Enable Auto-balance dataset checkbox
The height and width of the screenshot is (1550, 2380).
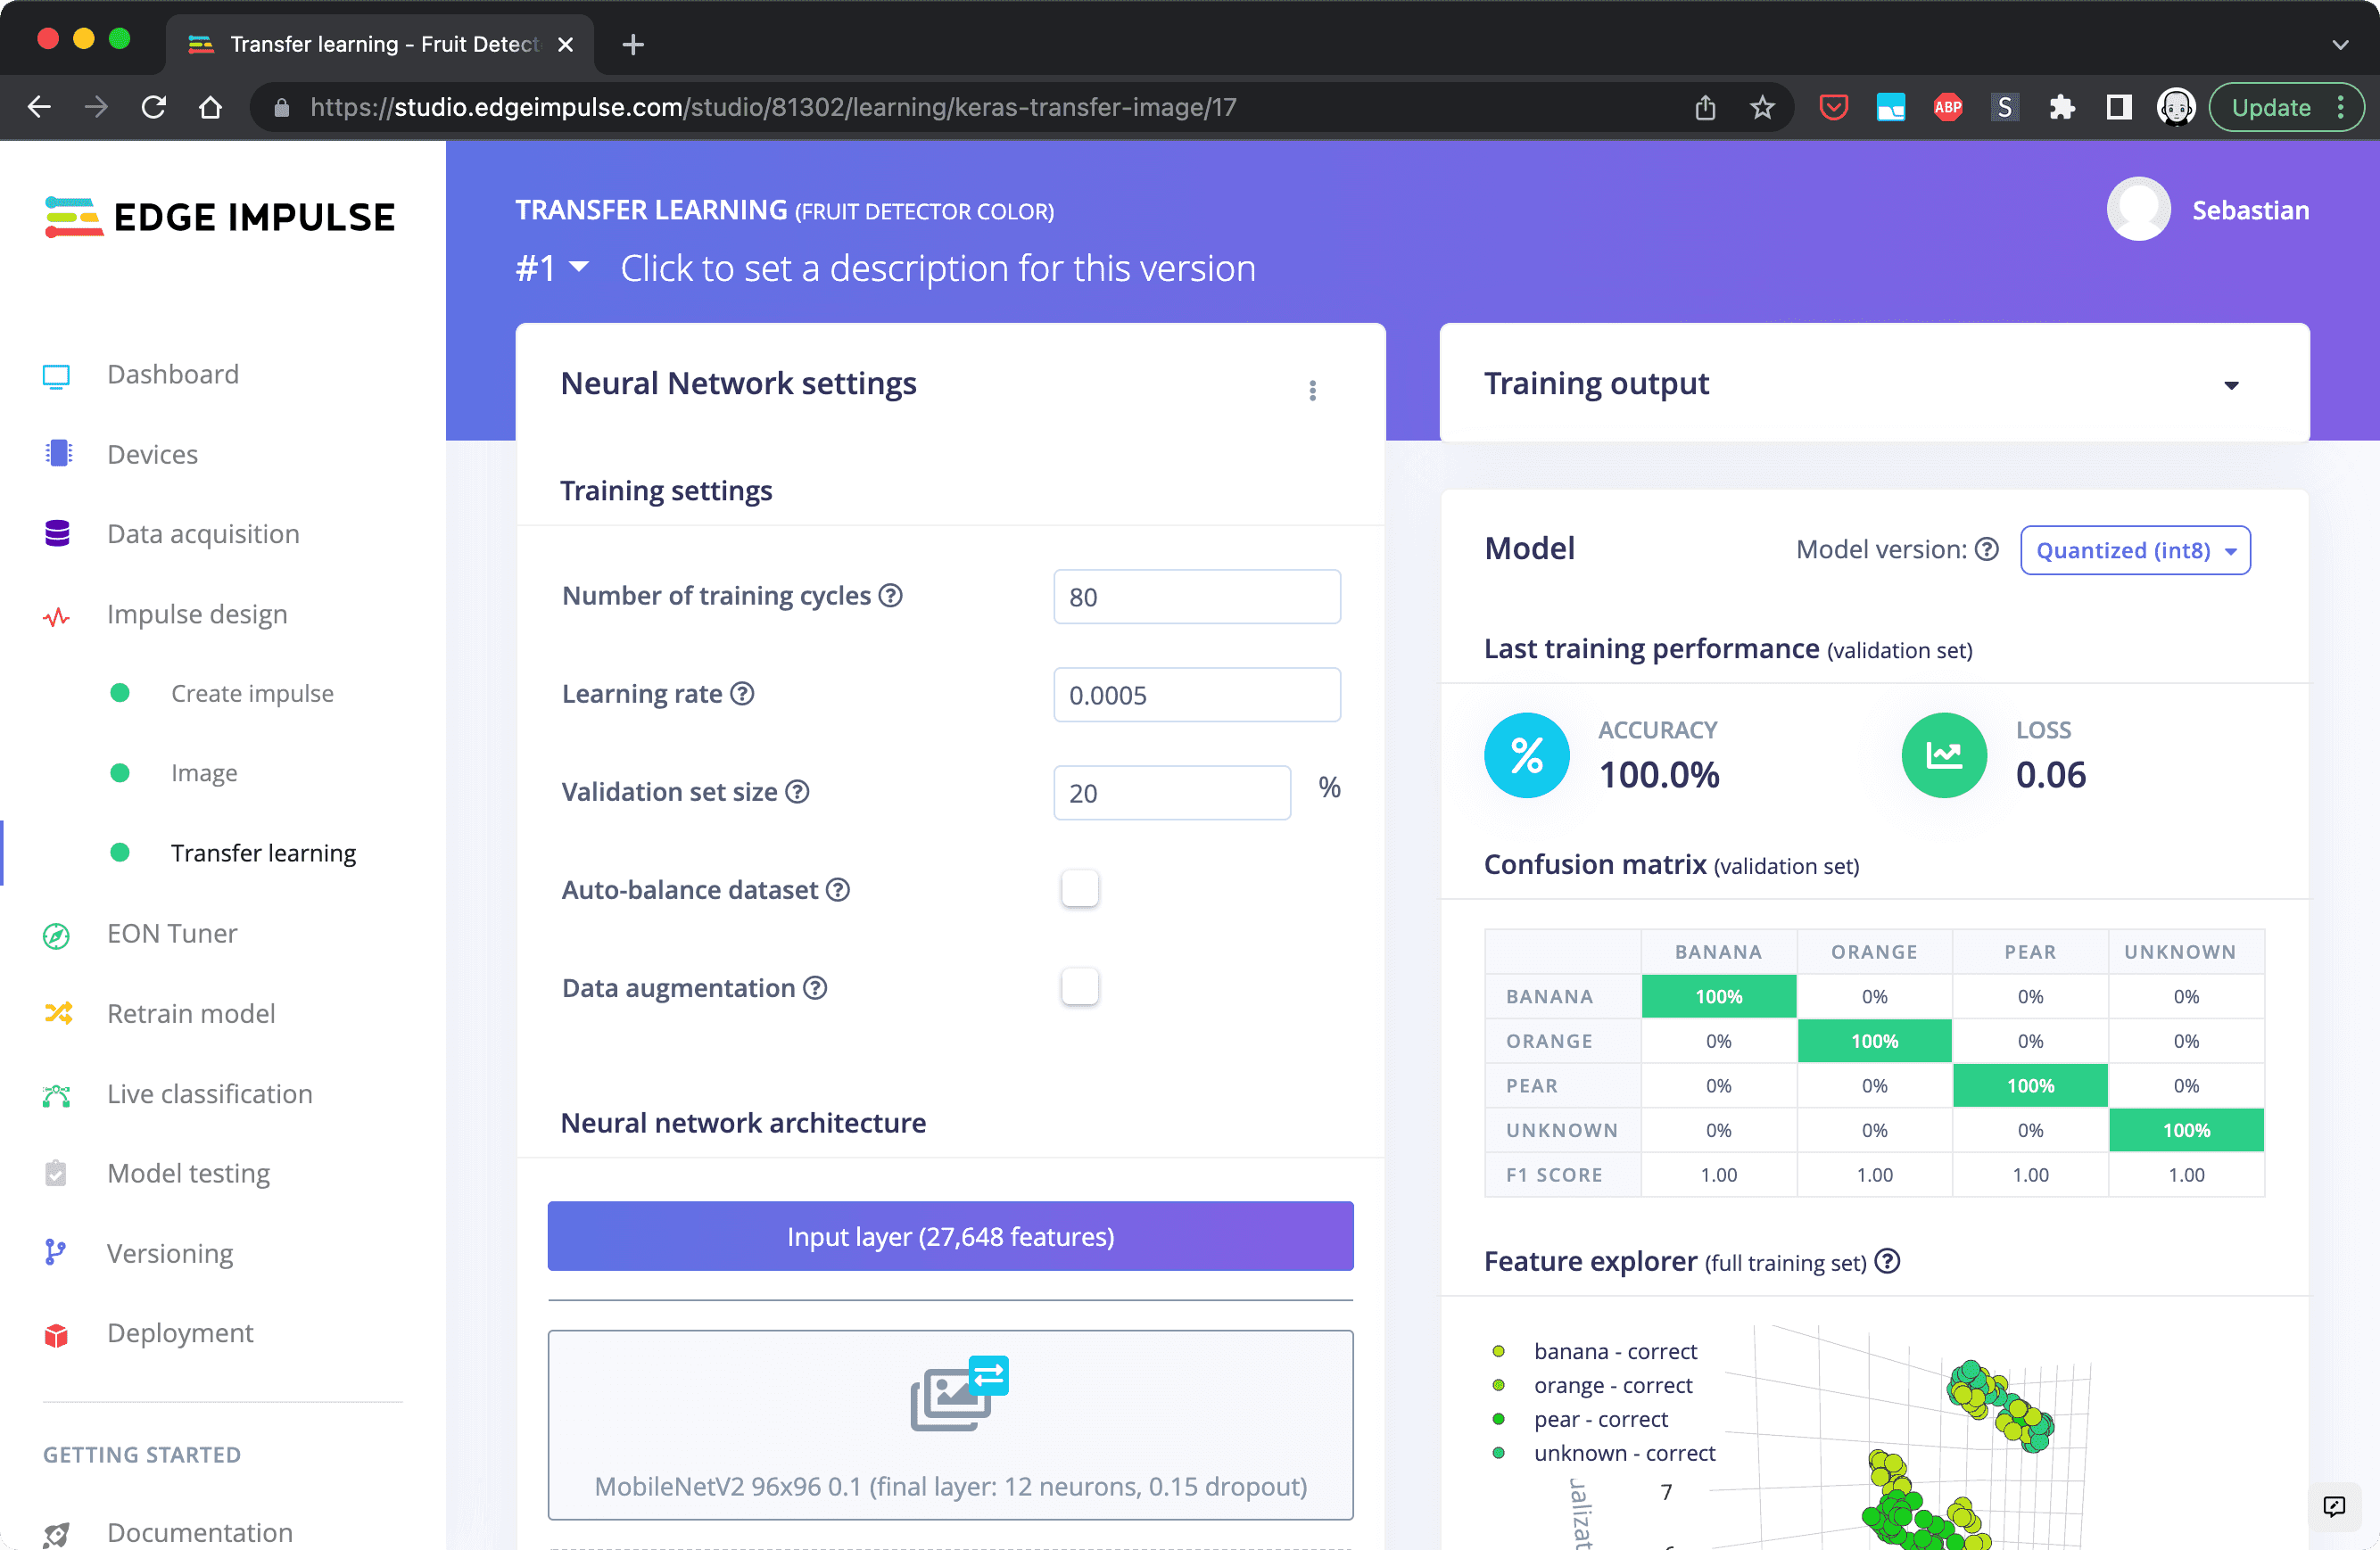[1080, 889]
